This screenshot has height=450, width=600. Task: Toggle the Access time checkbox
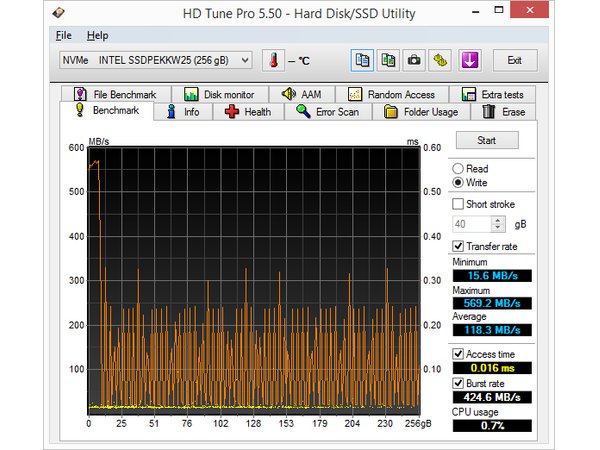pos(458,354)
